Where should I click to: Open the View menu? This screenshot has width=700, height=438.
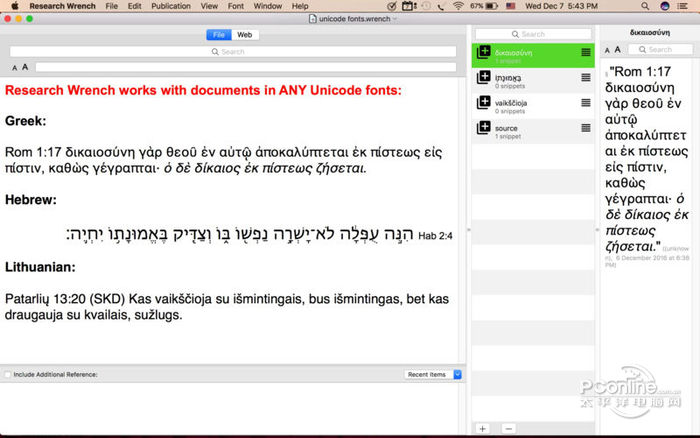(x=209, y=6)
